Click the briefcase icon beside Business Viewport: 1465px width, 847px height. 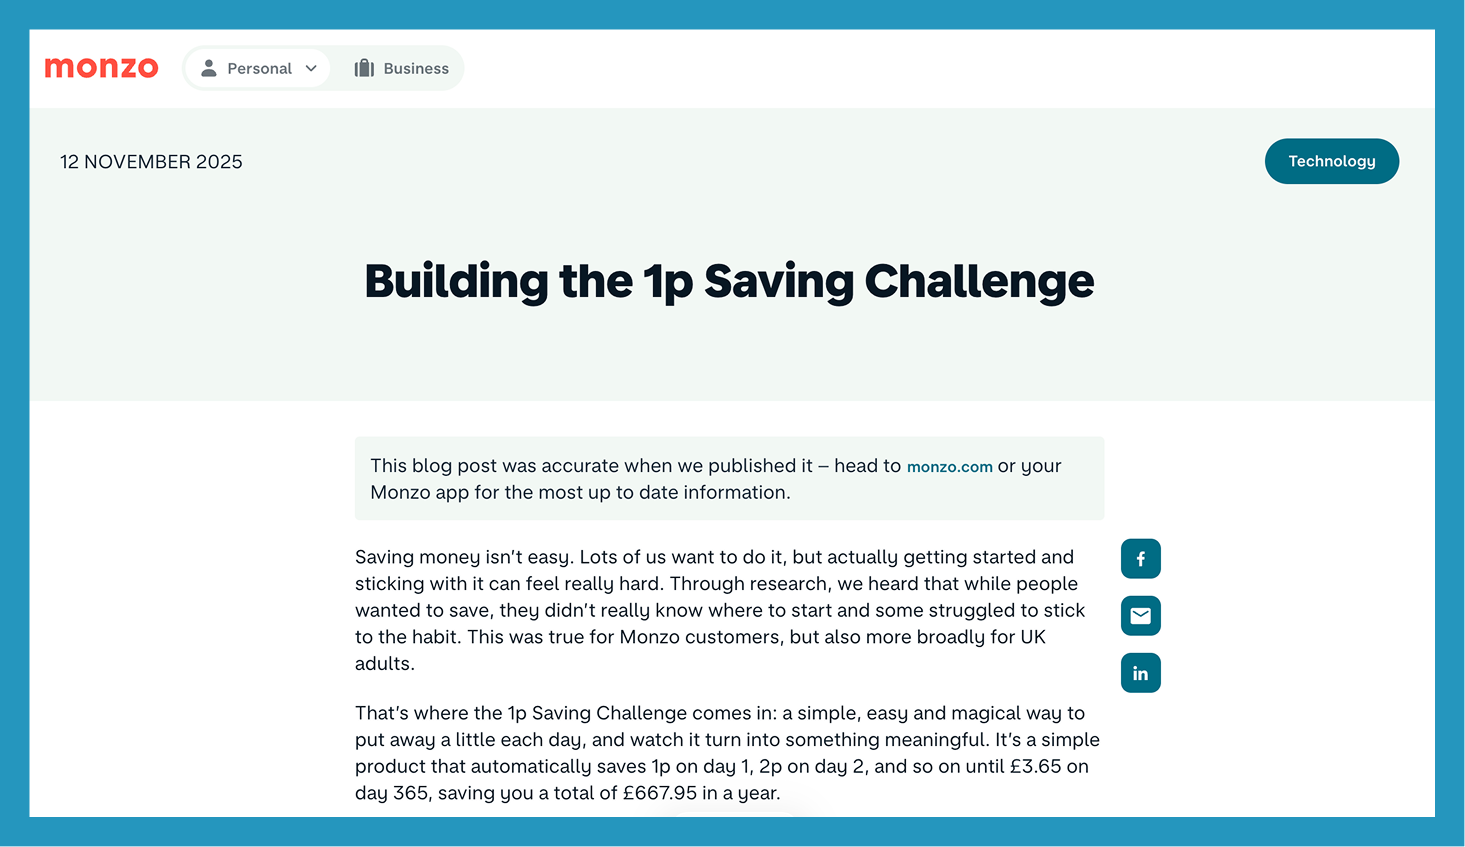(364, 68)
